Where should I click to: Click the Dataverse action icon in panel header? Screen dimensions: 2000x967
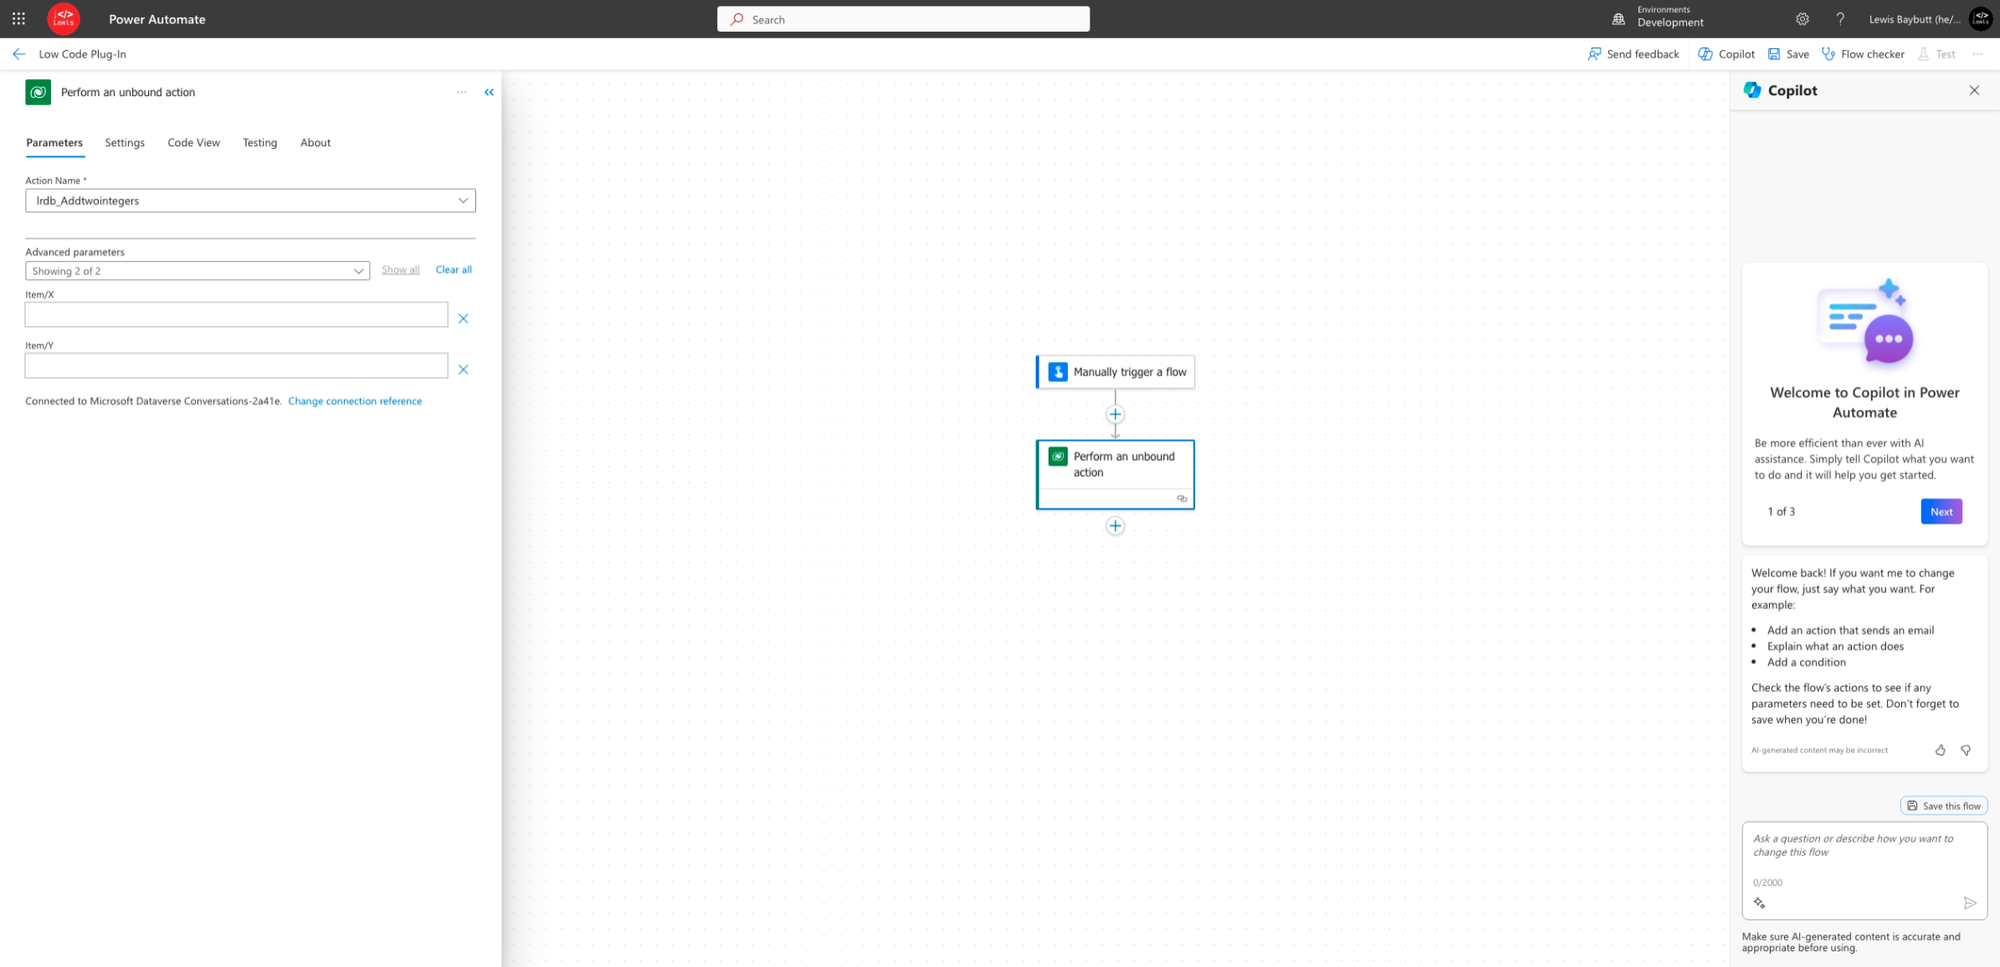(x=38, y=92)
